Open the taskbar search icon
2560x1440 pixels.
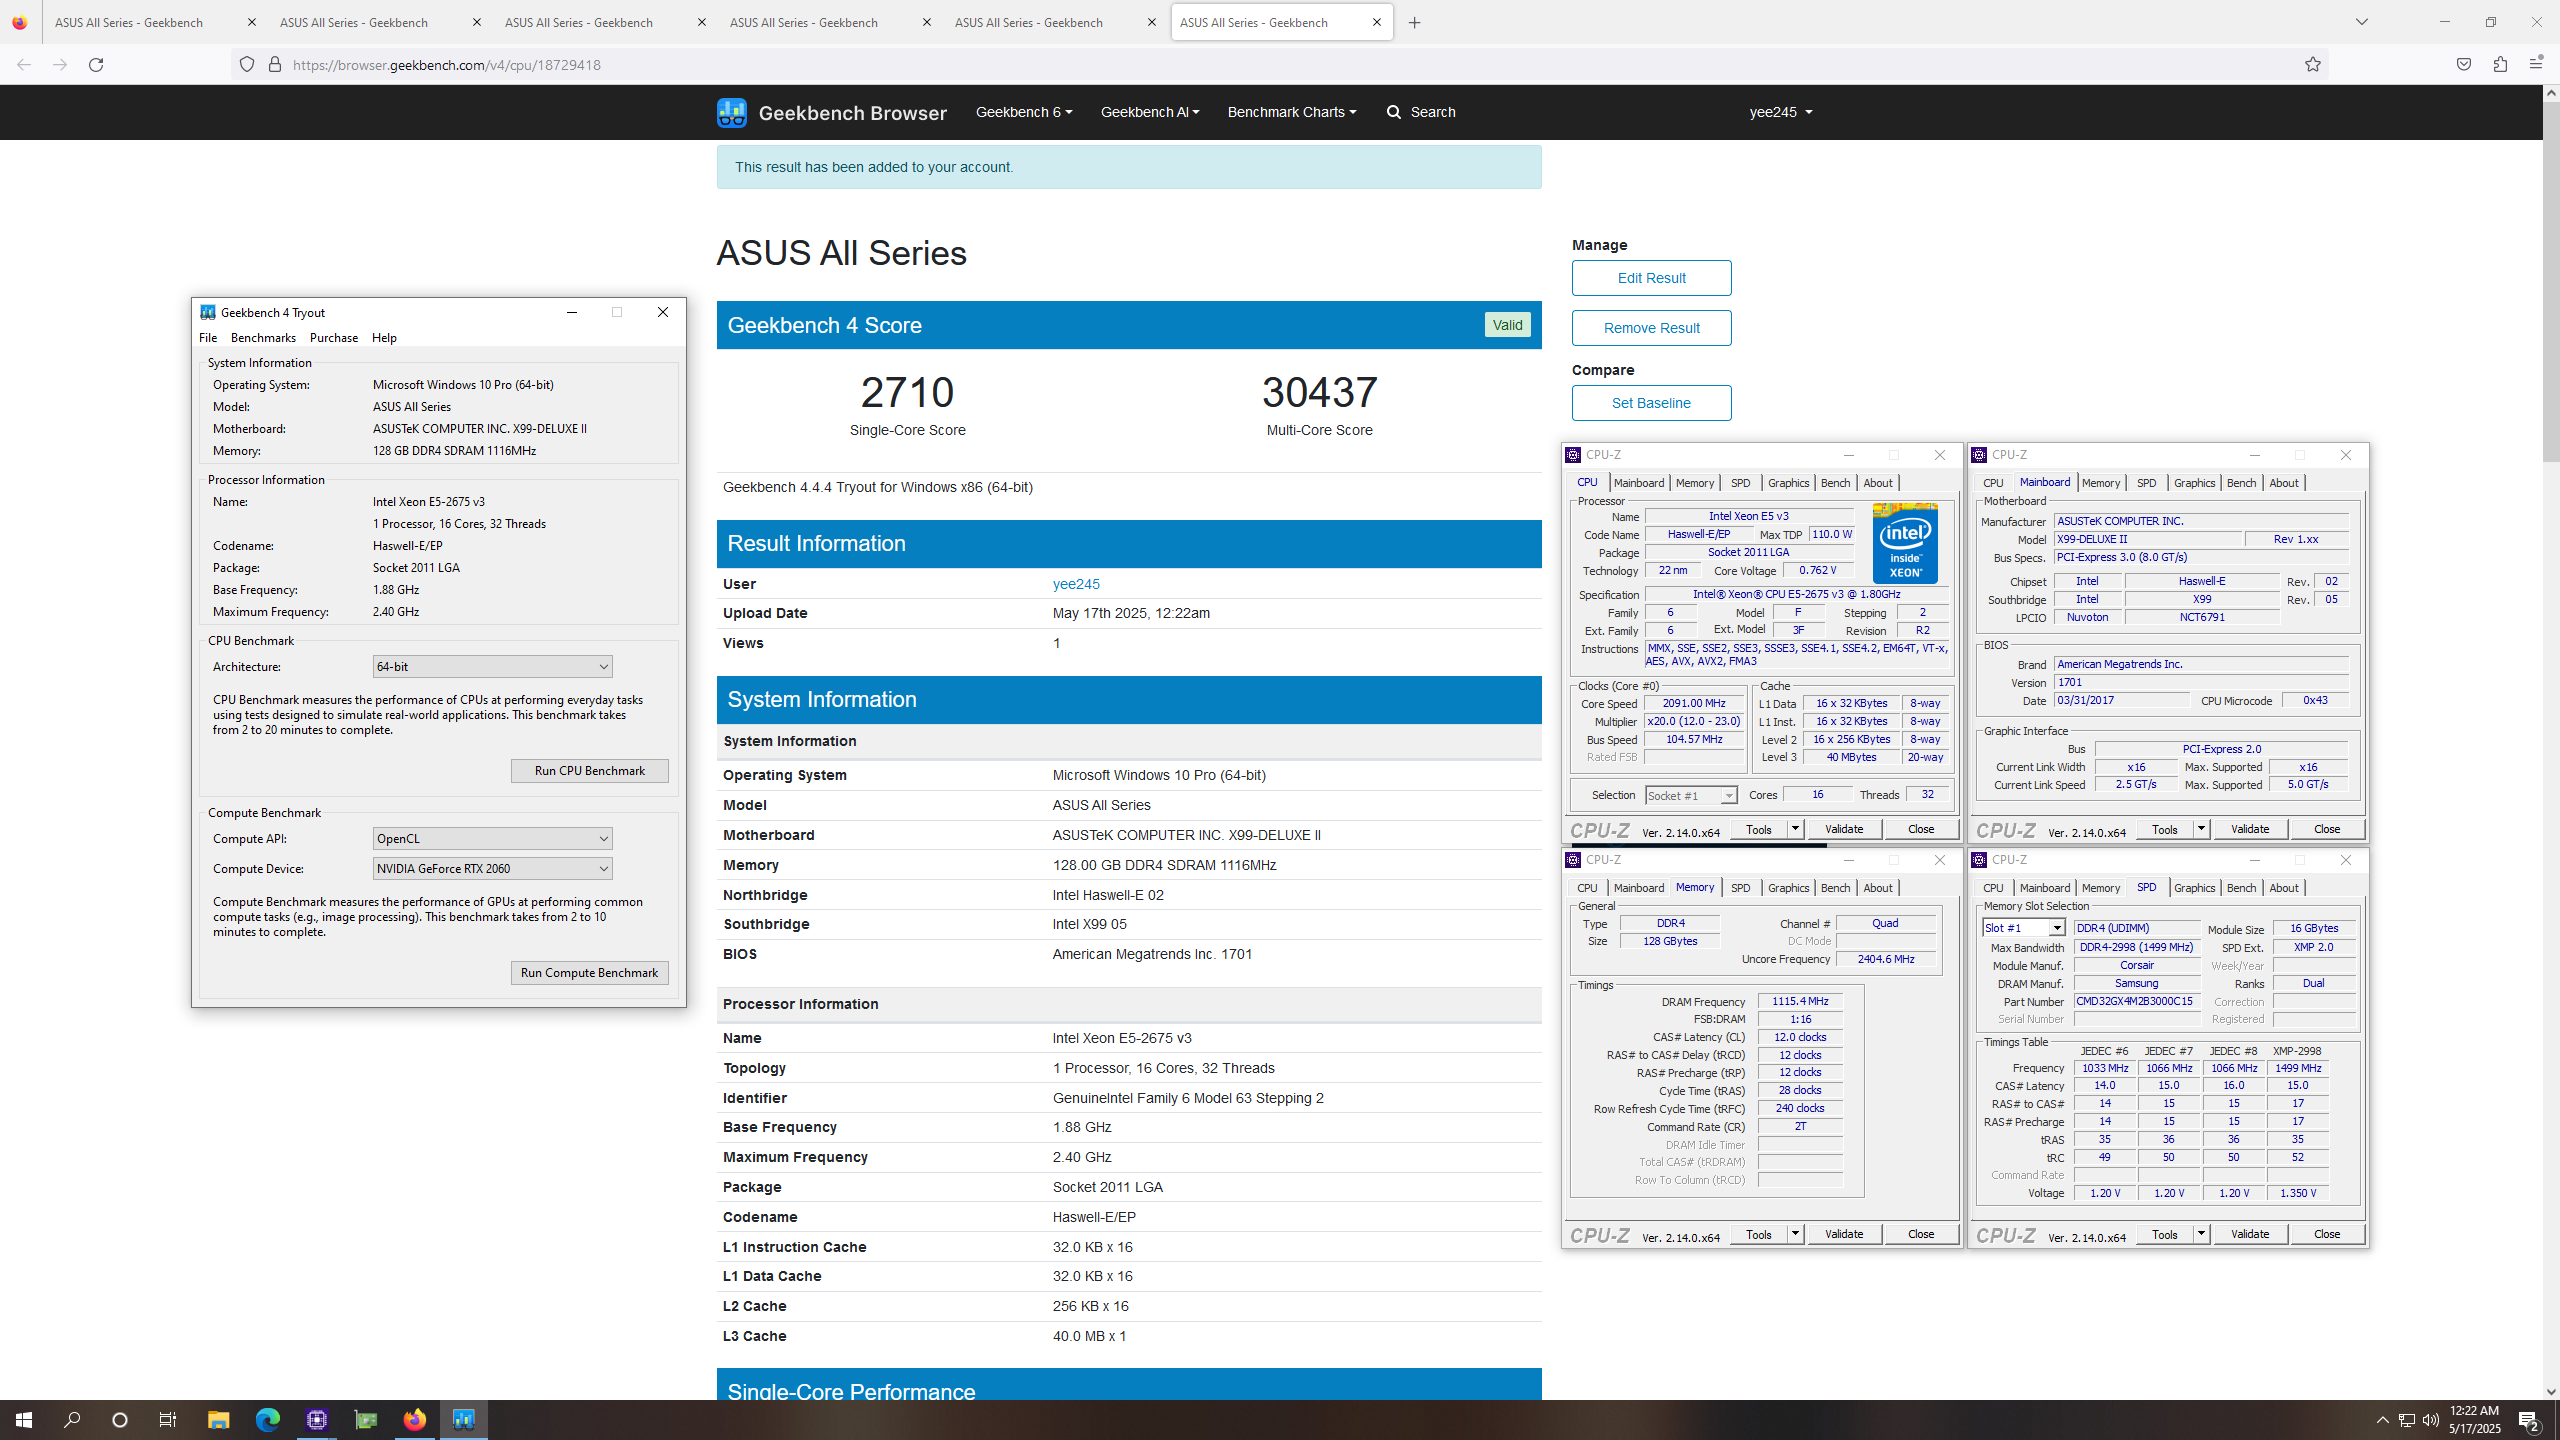coord(72,1420)
